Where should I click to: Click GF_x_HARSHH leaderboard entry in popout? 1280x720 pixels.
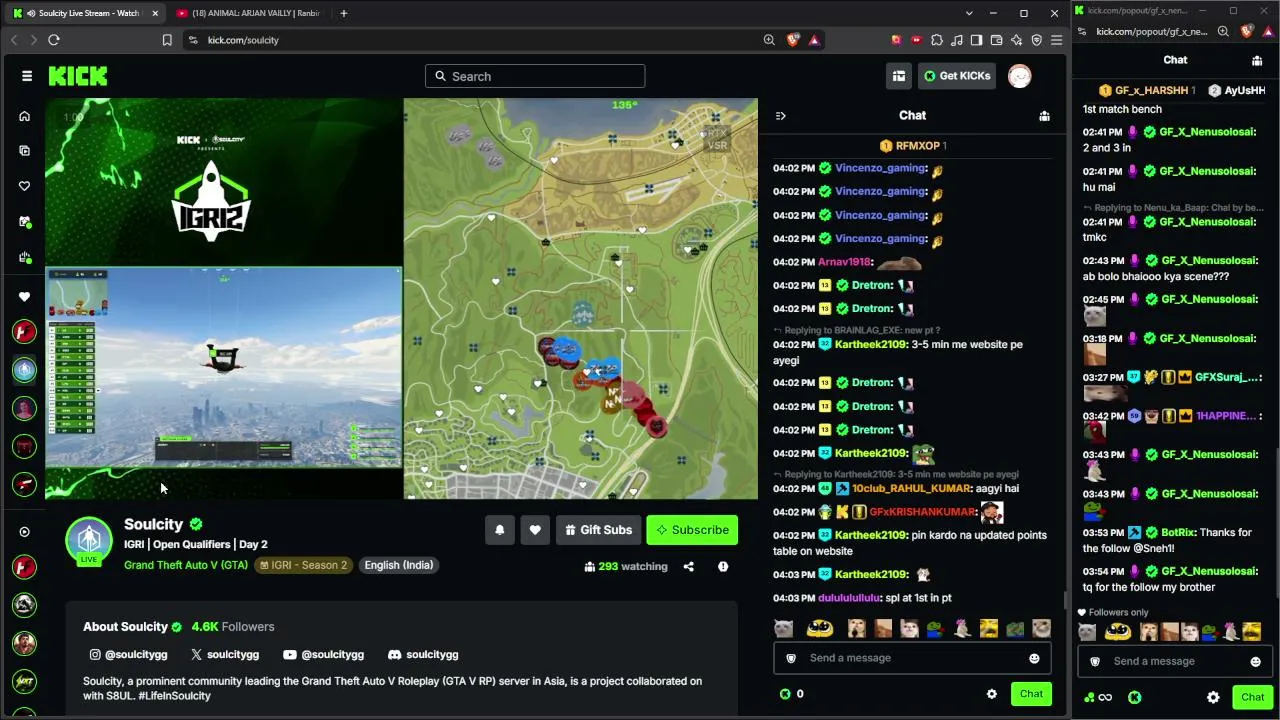tap(1148, 90)
